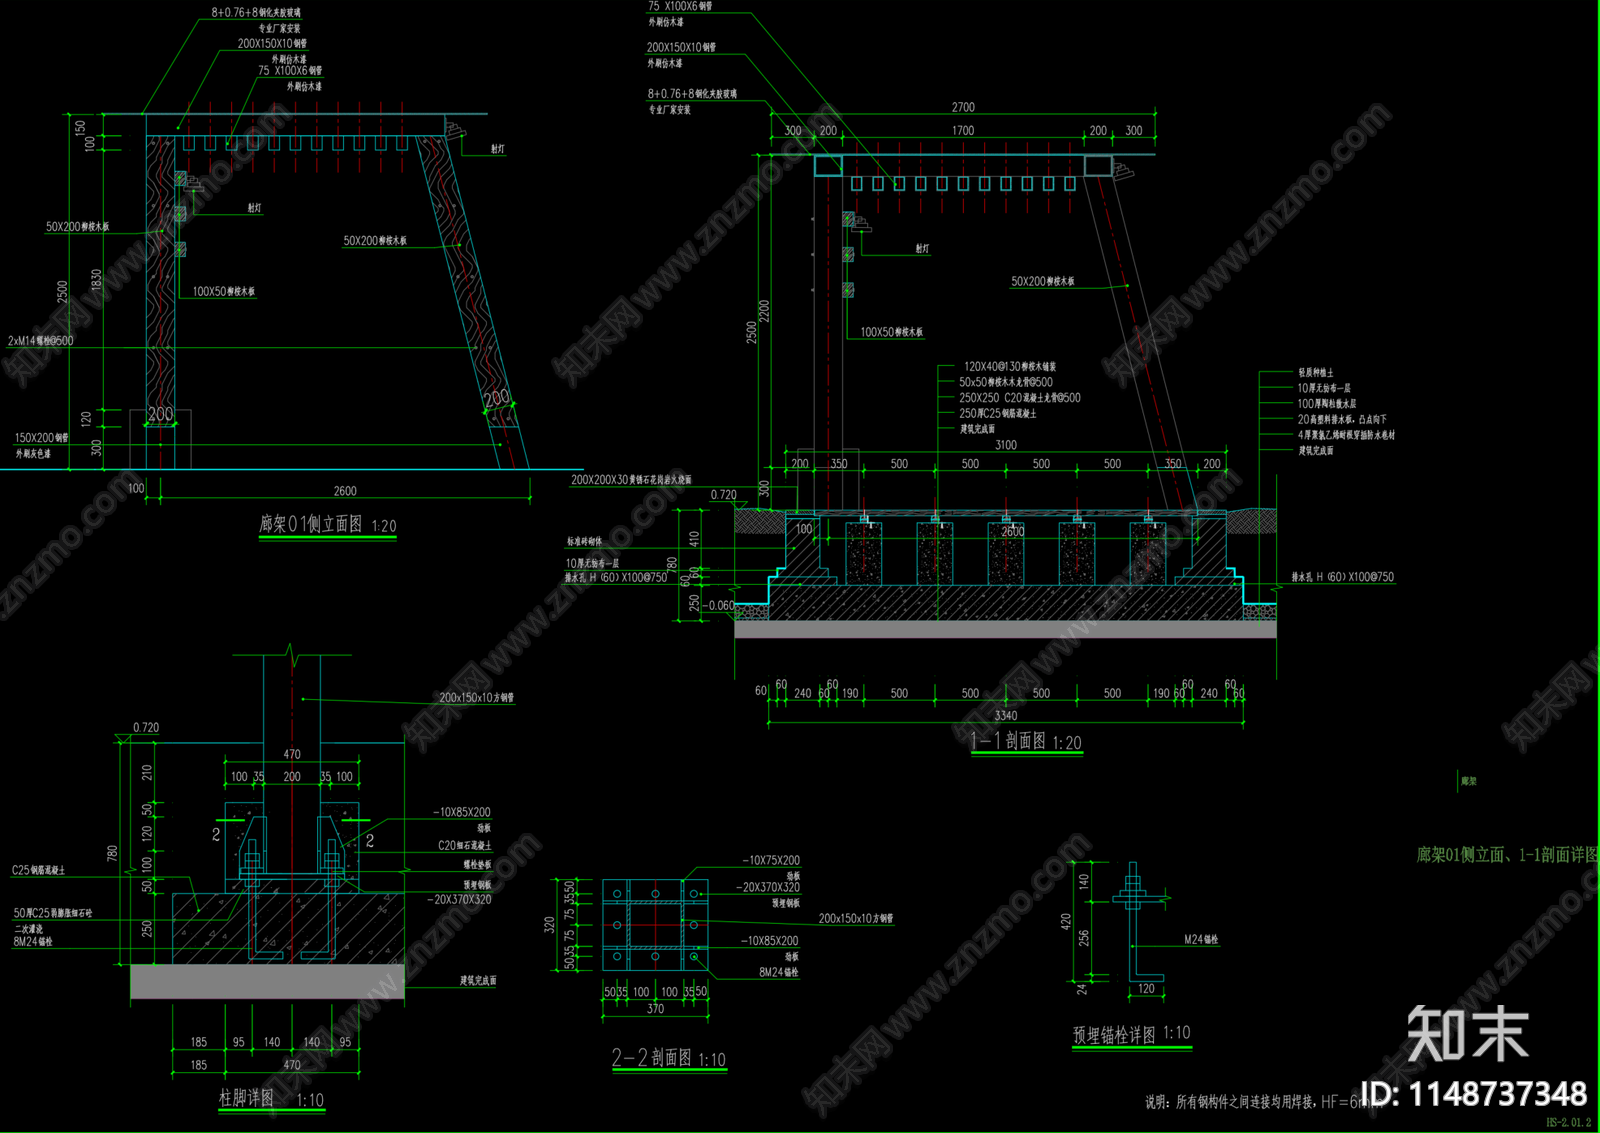Select the 50X200樟桉木板 label in section 1-1
Image resolution: width=1600 pixels, height=1133 pixels.
[x=1043, y=282]
